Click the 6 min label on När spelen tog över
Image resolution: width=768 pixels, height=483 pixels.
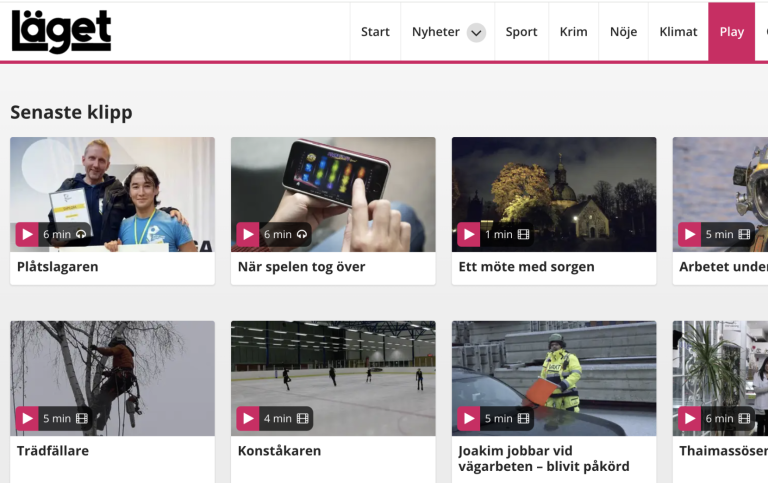tap(278, 235)
